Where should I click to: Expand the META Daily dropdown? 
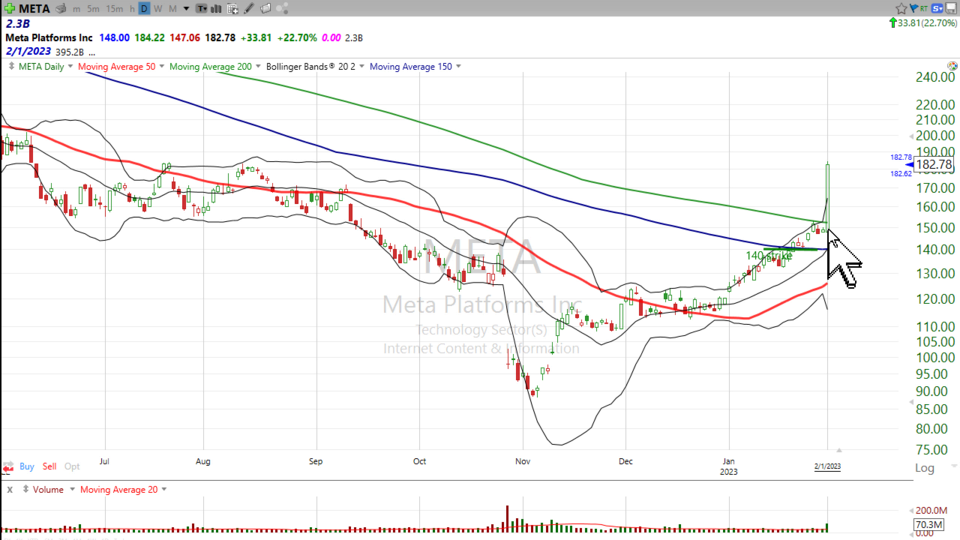click(70, 66)
